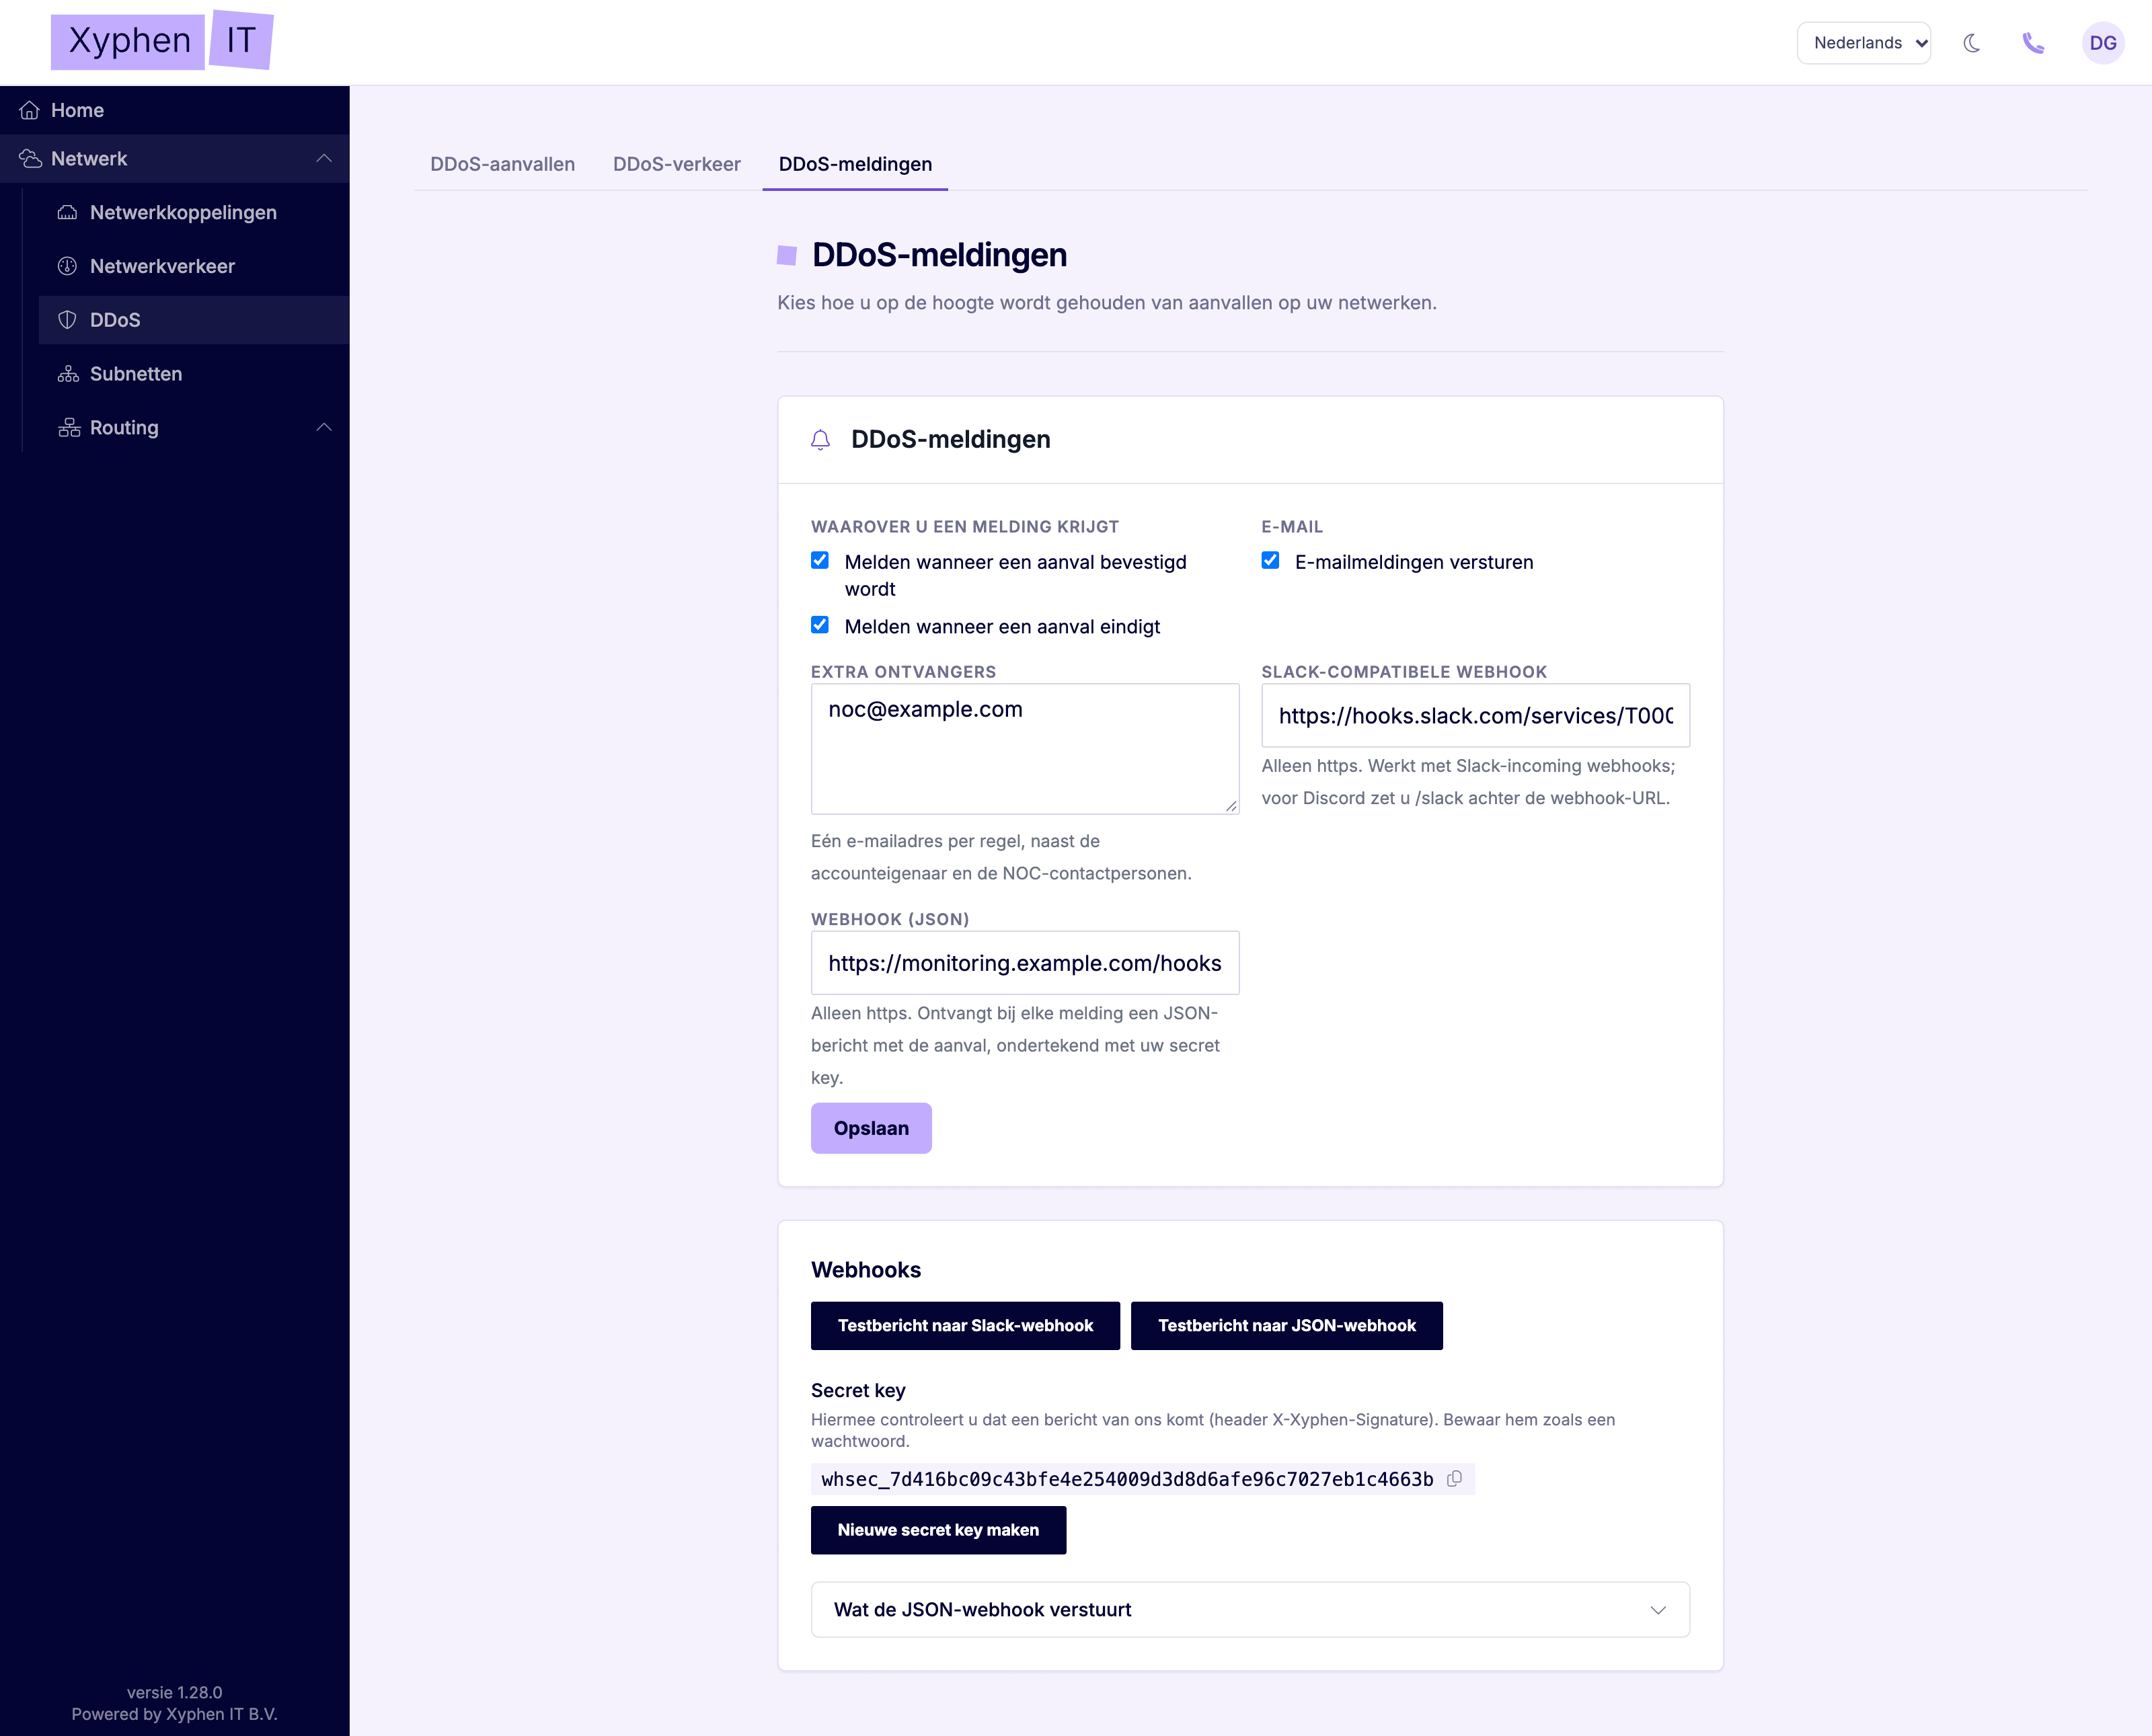
Task: Collapse the Netwerk menu chevron
Action: 324,158
